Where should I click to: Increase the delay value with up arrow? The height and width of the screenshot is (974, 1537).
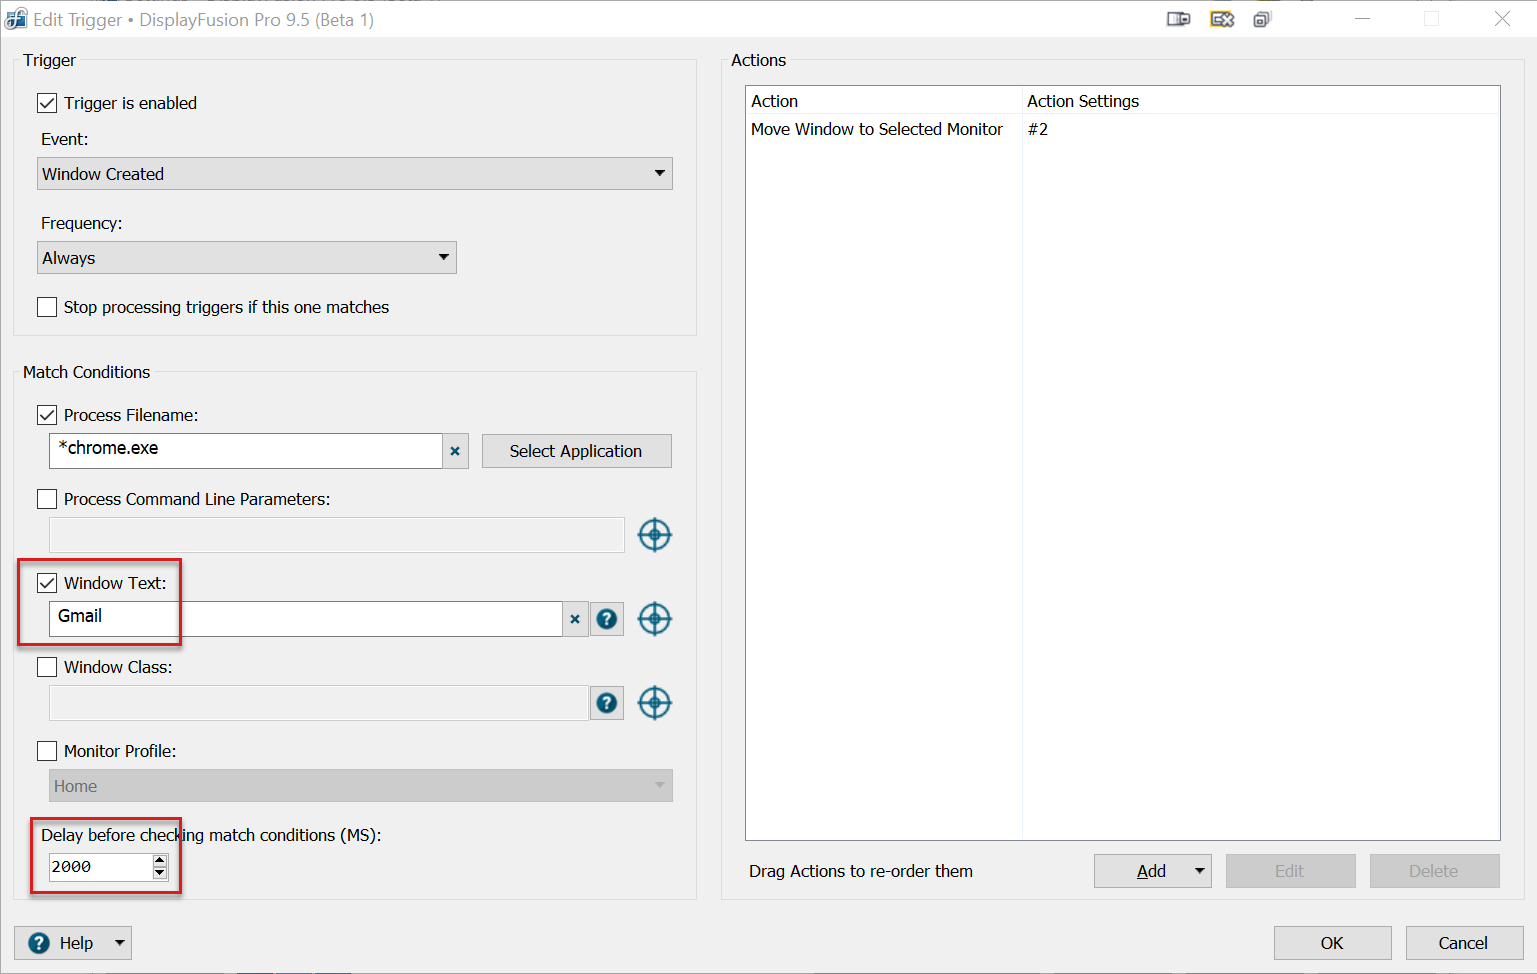160,860
